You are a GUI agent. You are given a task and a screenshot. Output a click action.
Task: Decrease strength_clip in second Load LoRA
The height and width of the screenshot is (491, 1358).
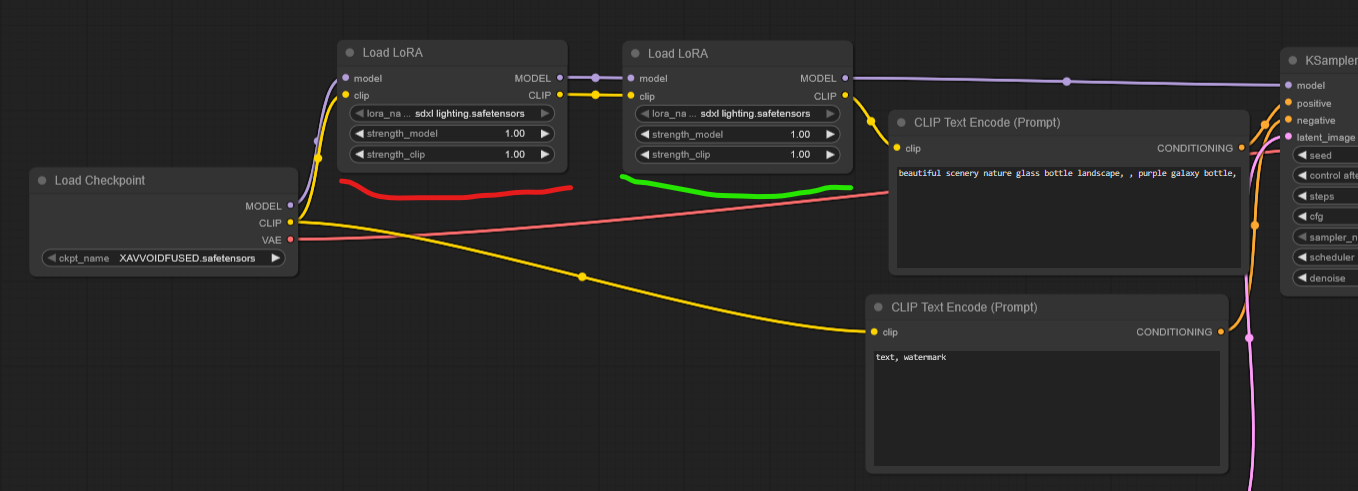pos(644,155)
